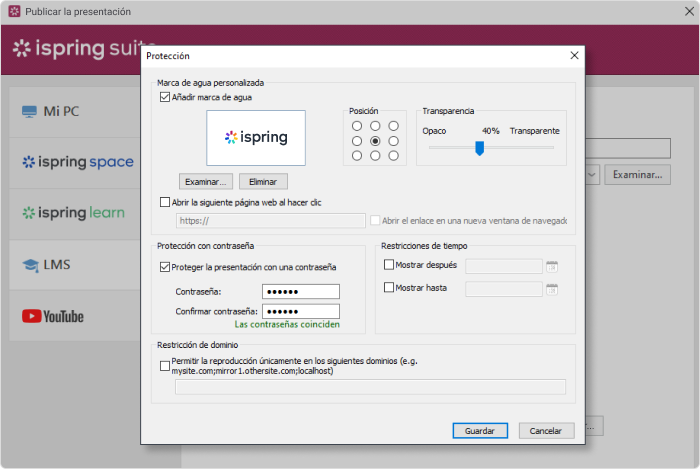
Task: Click the Mostrar hasta date field
Action: [x=504, y=289]
